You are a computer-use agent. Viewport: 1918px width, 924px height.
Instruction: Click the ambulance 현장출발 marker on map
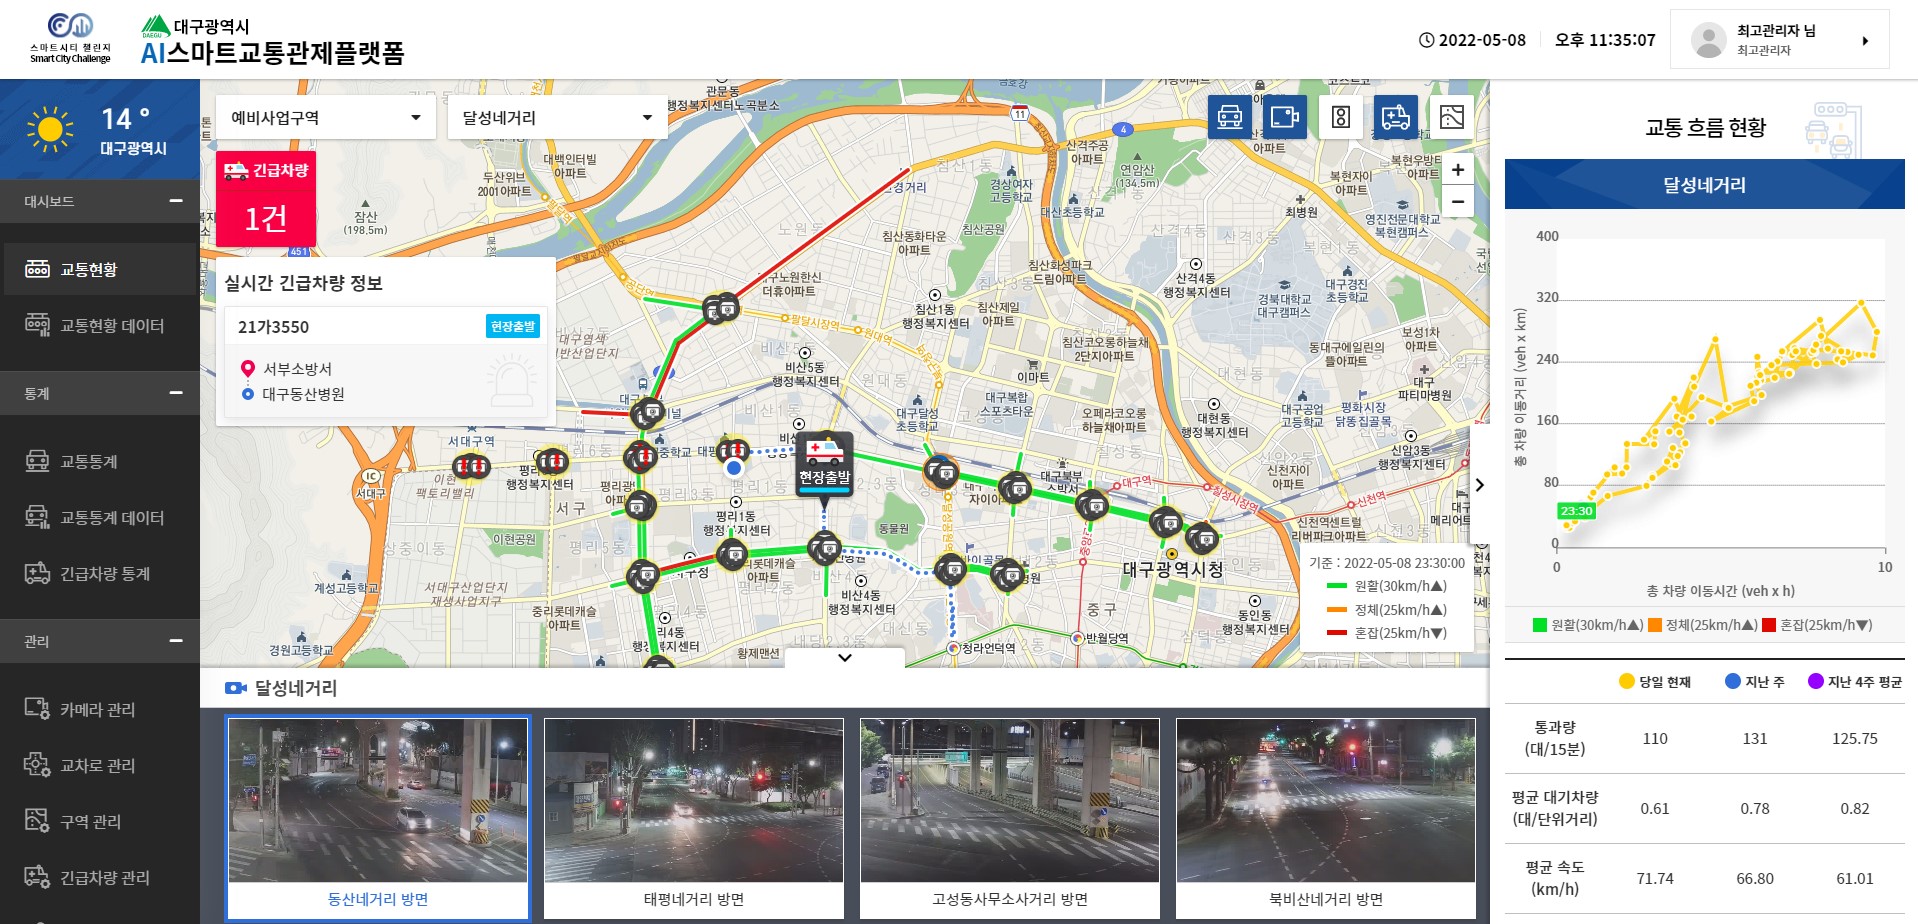pos(824,461)
